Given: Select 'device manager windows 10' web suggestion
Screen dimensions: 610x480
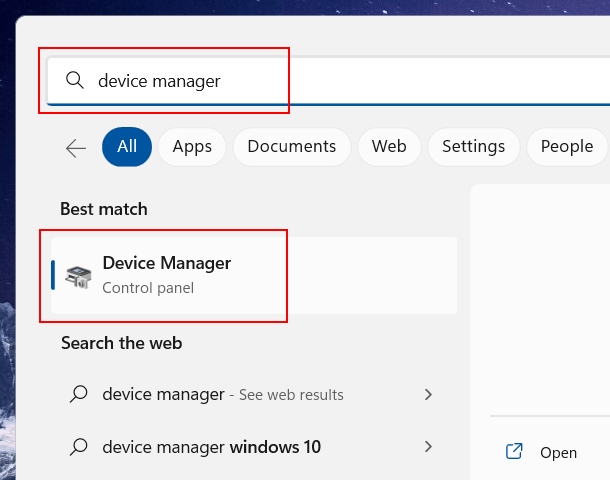Looking at the screenshot, I should (211, 447).
